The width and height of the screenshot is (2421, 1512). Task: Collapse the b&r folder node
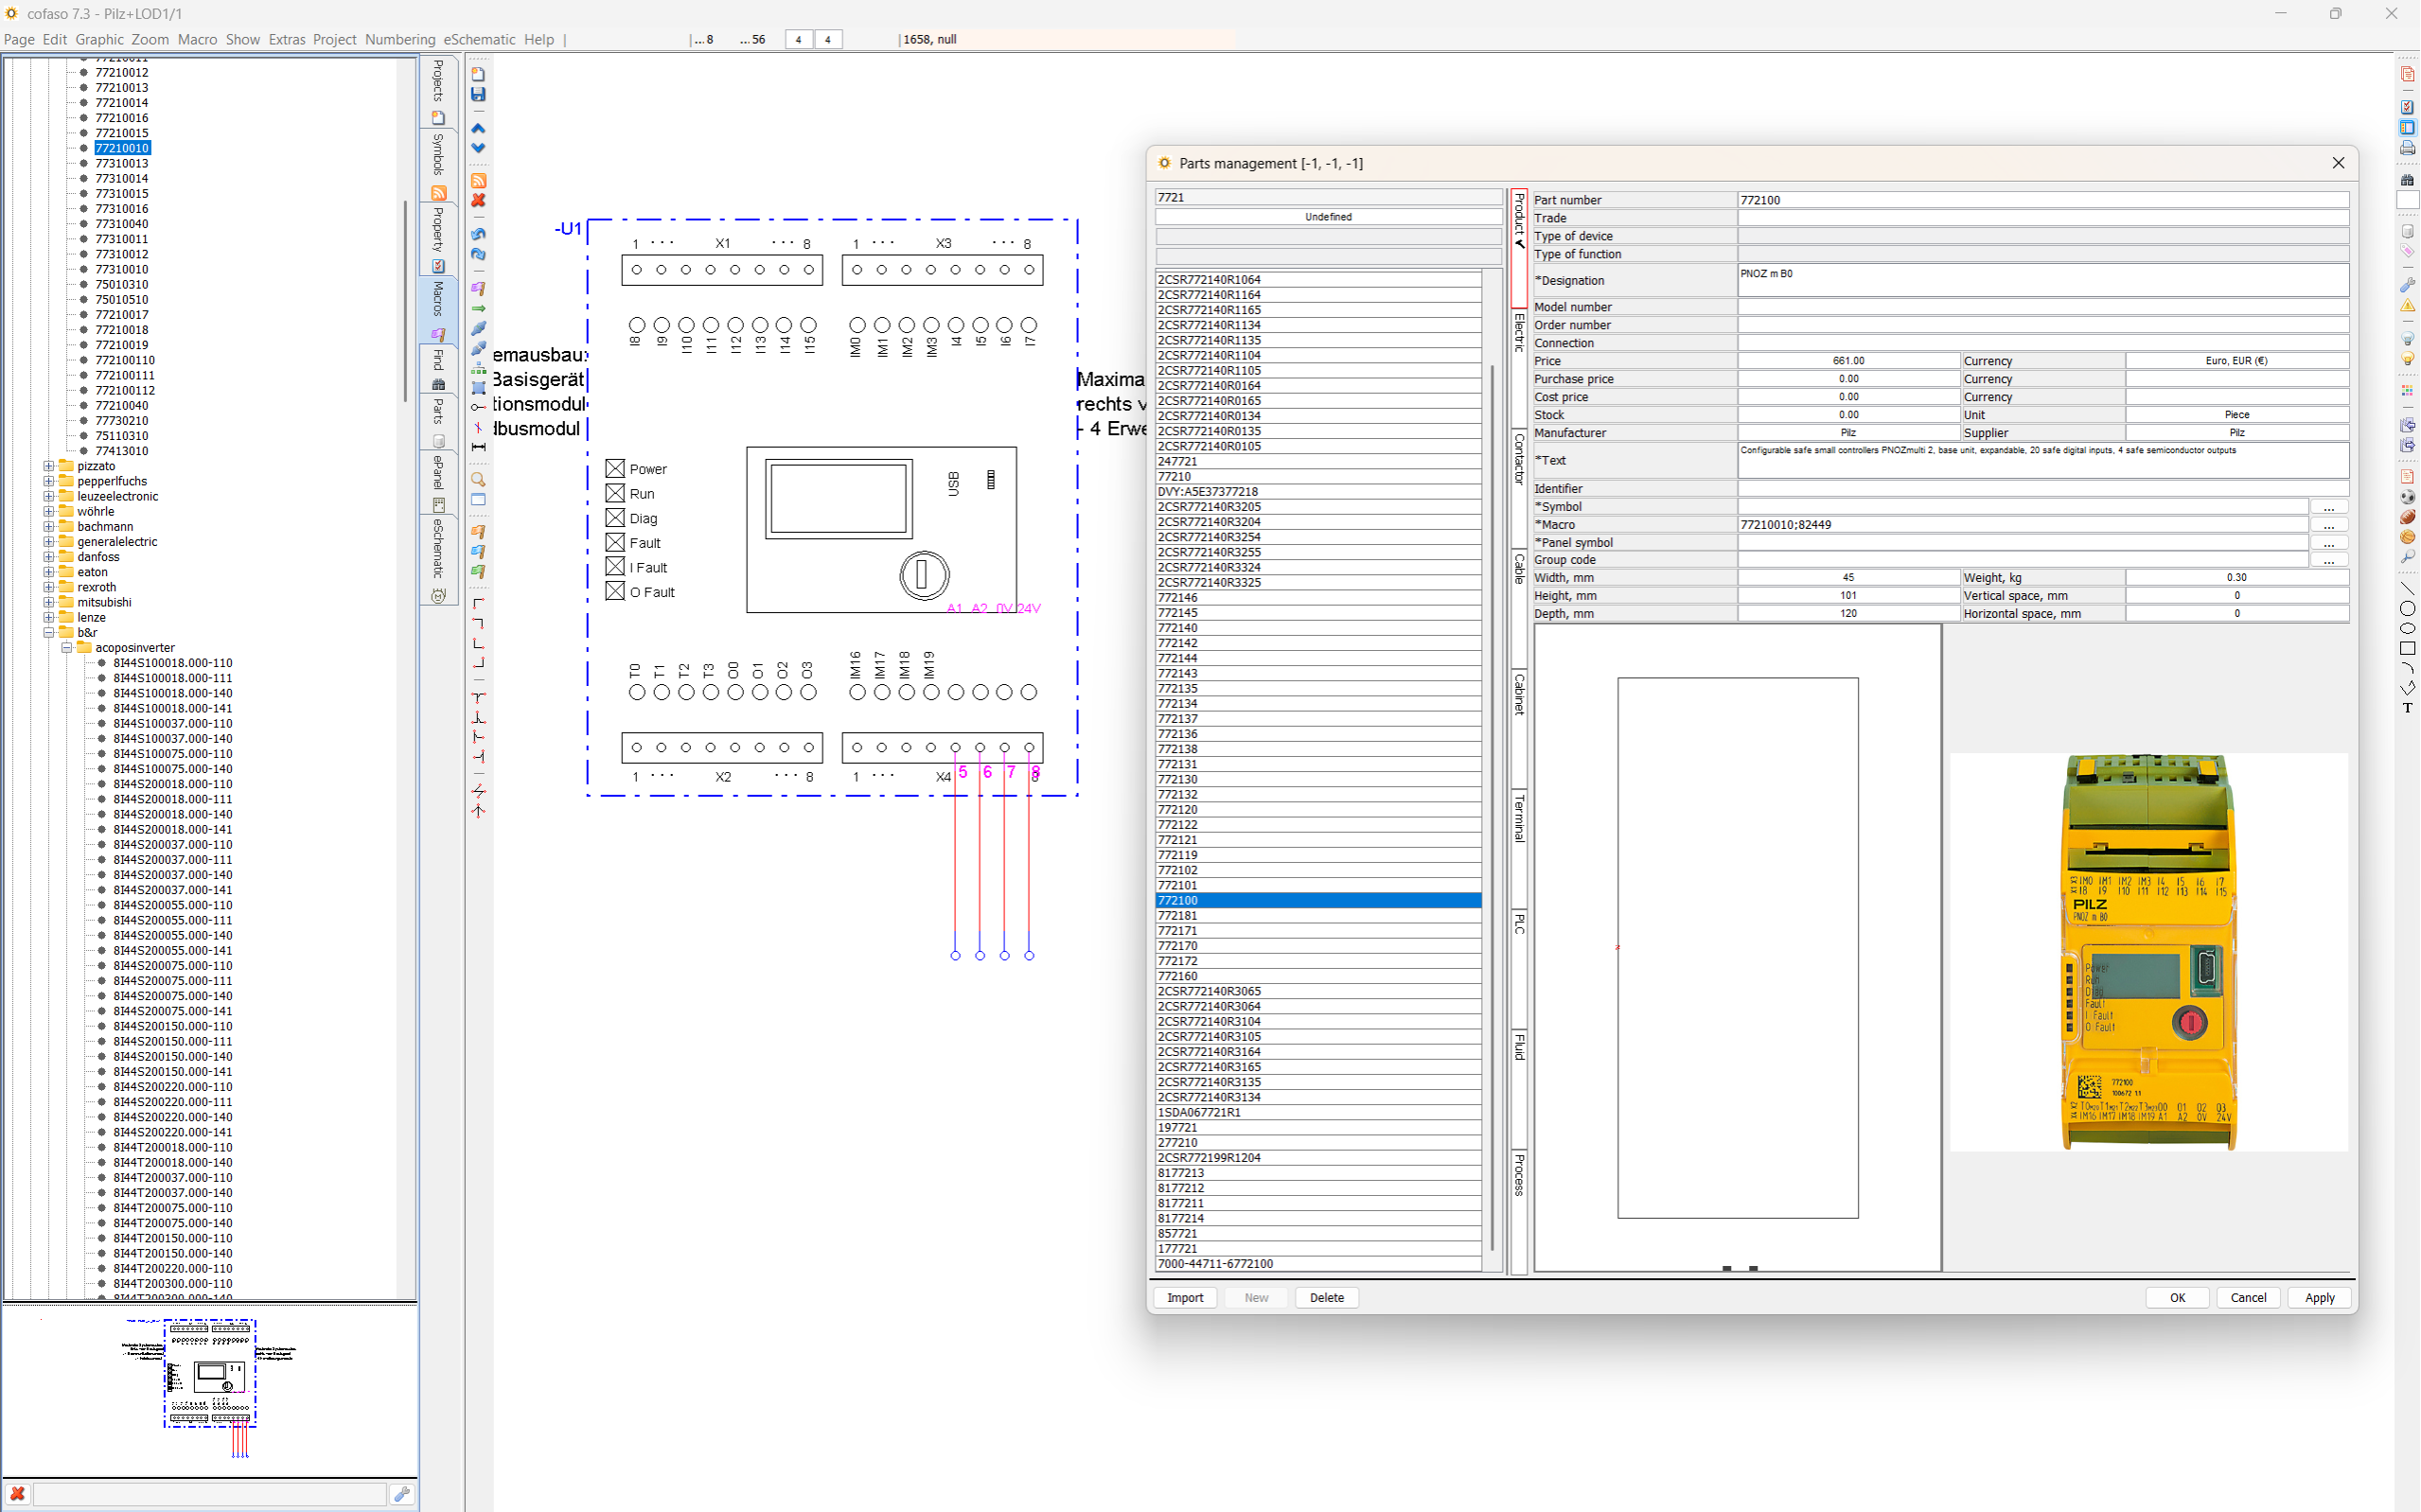point(48,632)
